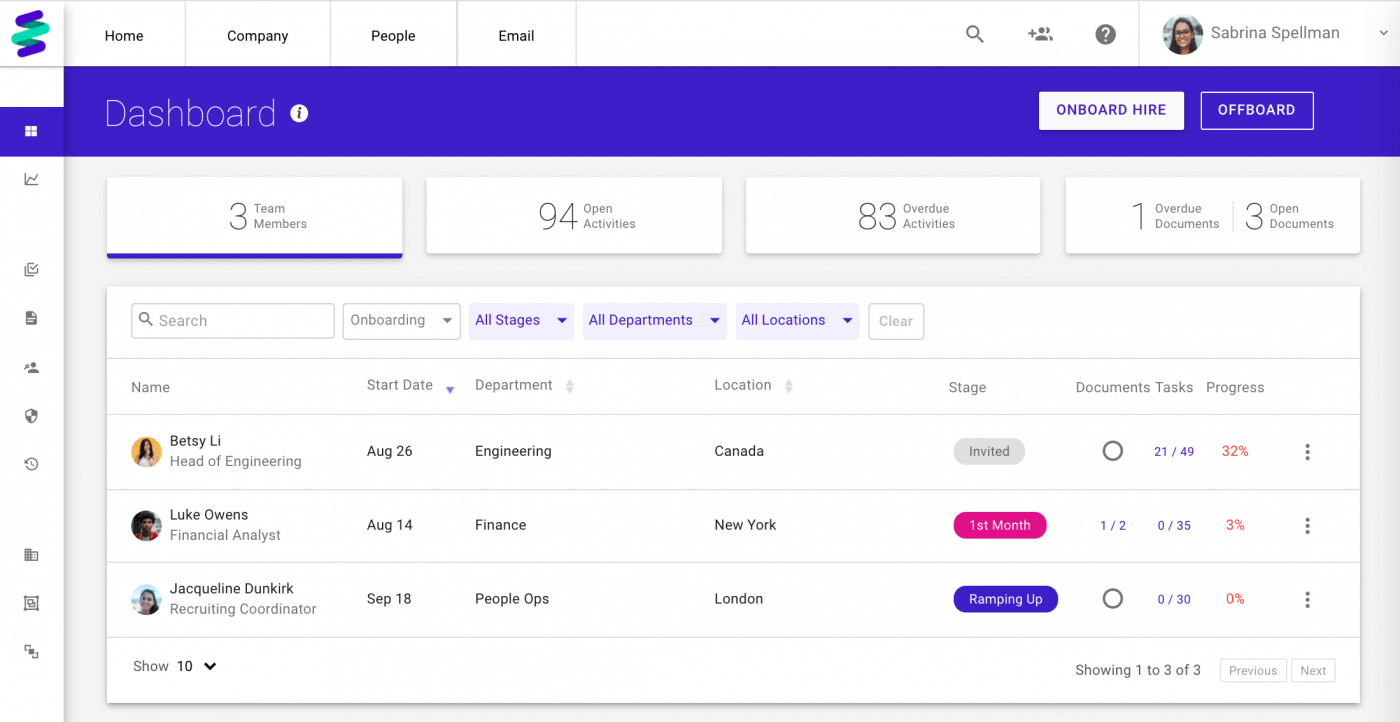The image size is (1400, 722).
Task: Open the analytics chart icon in the sidebar
Action: [x=31, y=179]
